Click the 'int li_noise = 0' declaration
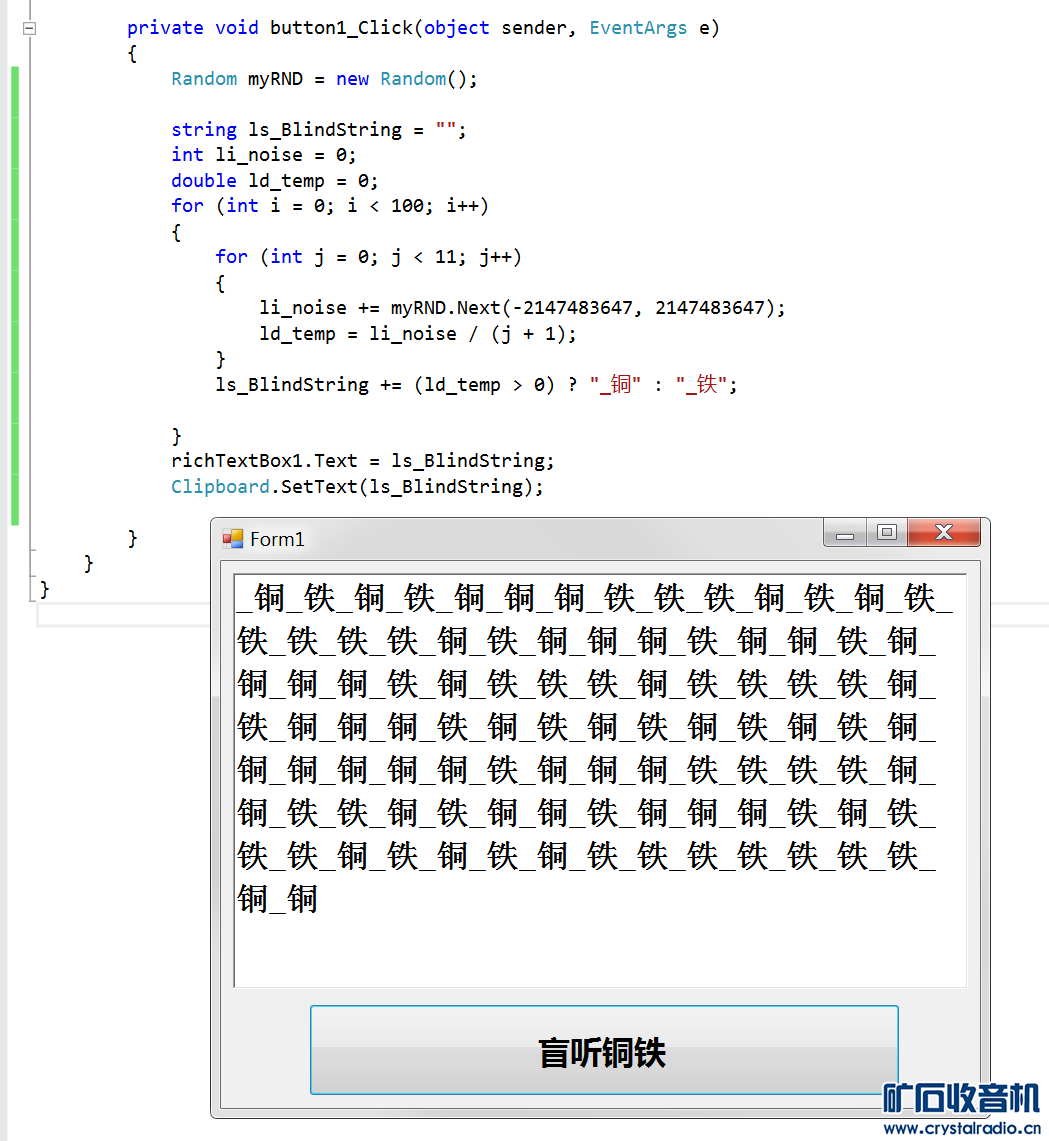The image size is (1049, 1141). tap(263, 155)
